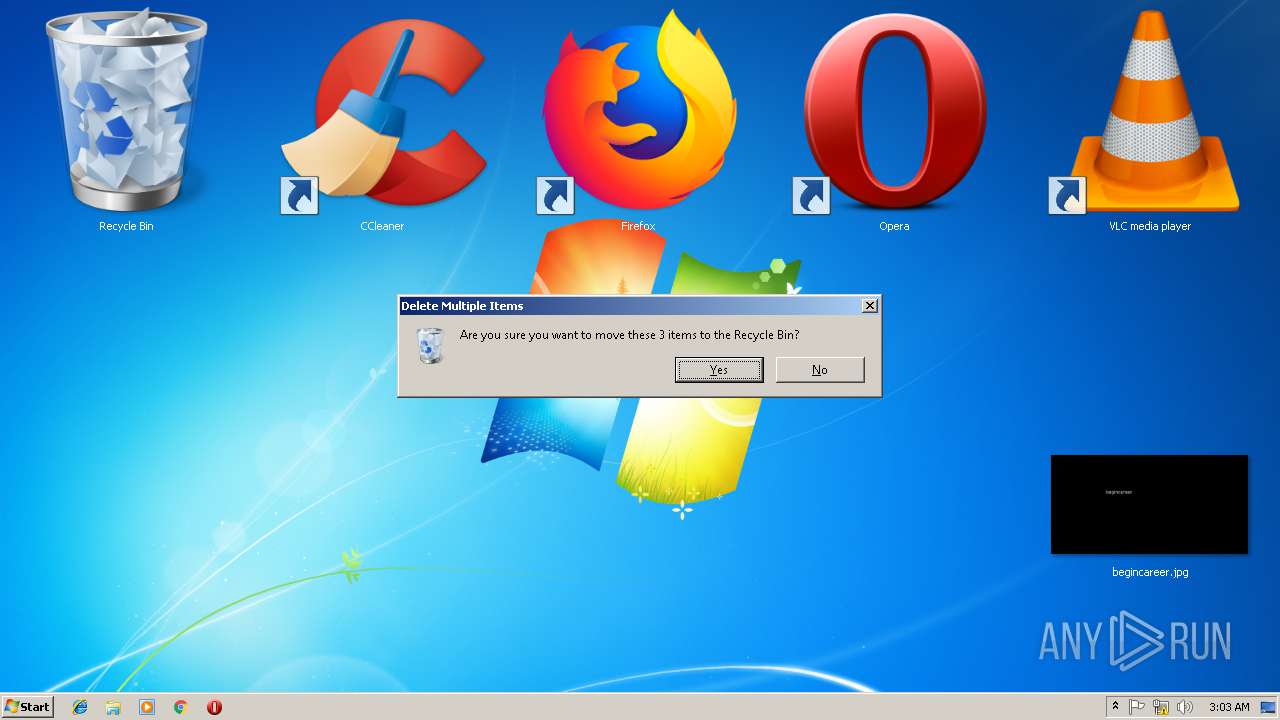Launch Google Chrome from the taskbar

tap(181, 707)
